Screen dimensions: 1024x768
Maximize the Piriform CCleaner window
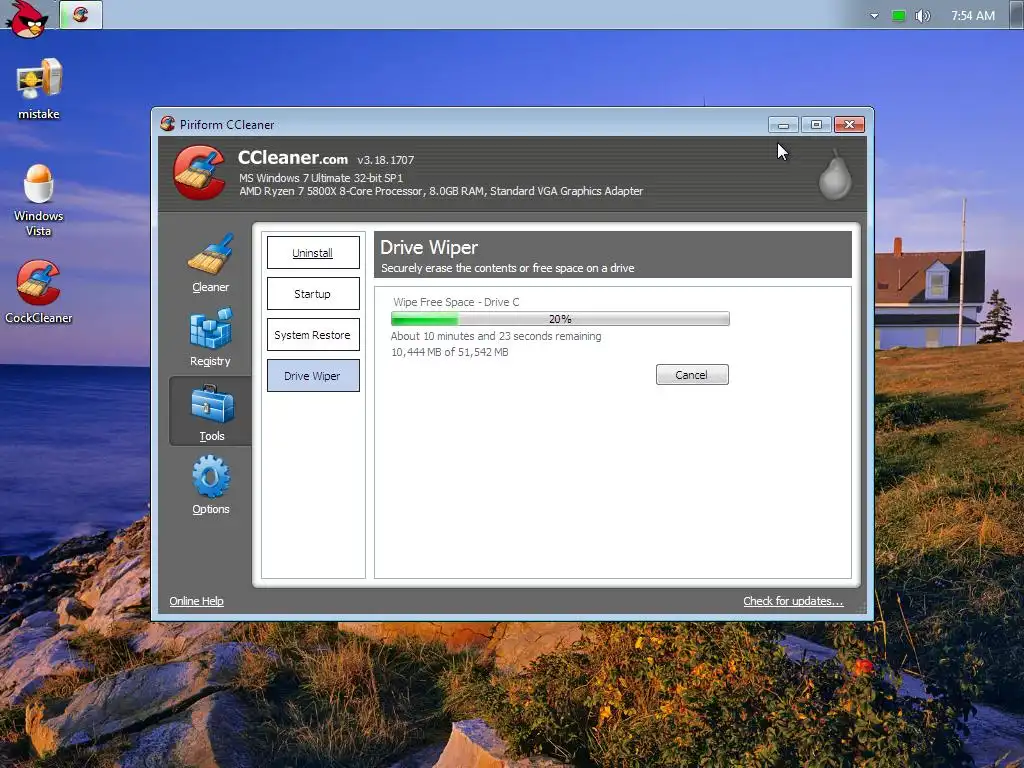pos(816,124)
